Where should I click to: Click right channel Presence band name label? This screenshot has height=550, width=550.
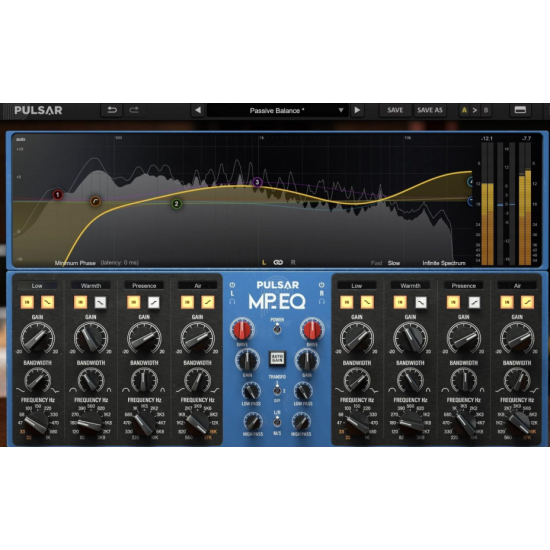click(464, 286)
